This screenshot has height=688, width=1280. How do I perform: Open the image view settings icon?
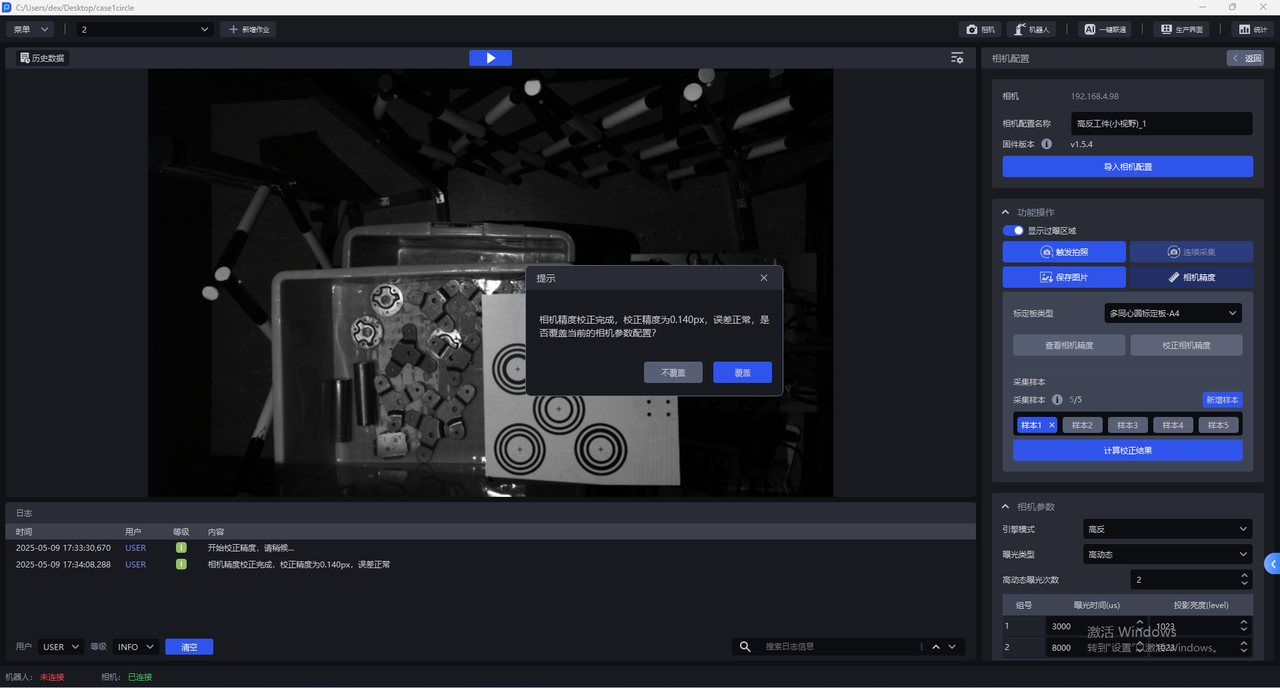[957, 58]
